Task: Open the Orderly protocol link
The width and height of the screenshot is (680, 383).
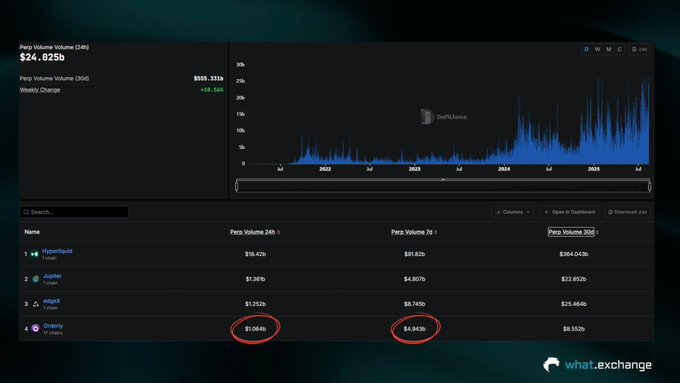Action: point(53,326)
